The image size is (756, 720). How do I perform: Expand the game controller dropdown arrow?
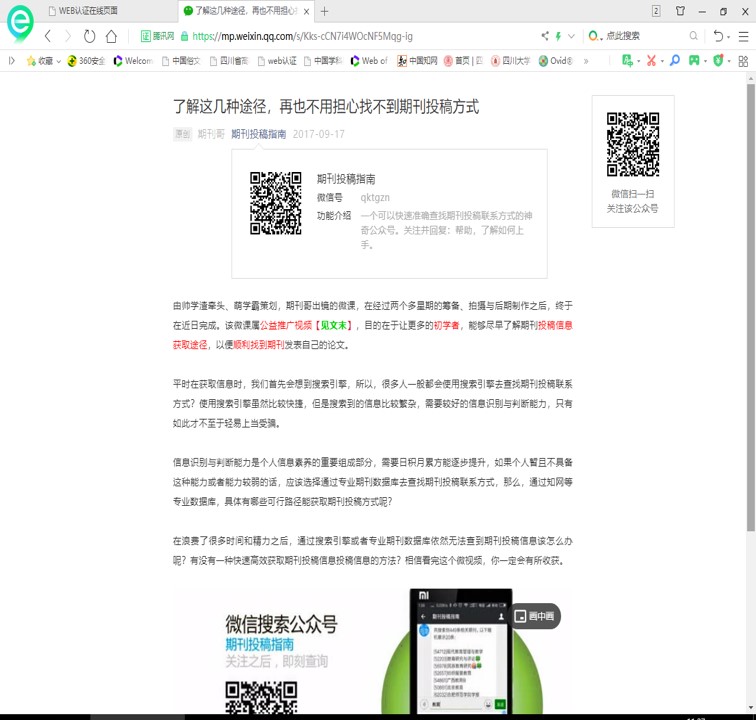point(705,61)
